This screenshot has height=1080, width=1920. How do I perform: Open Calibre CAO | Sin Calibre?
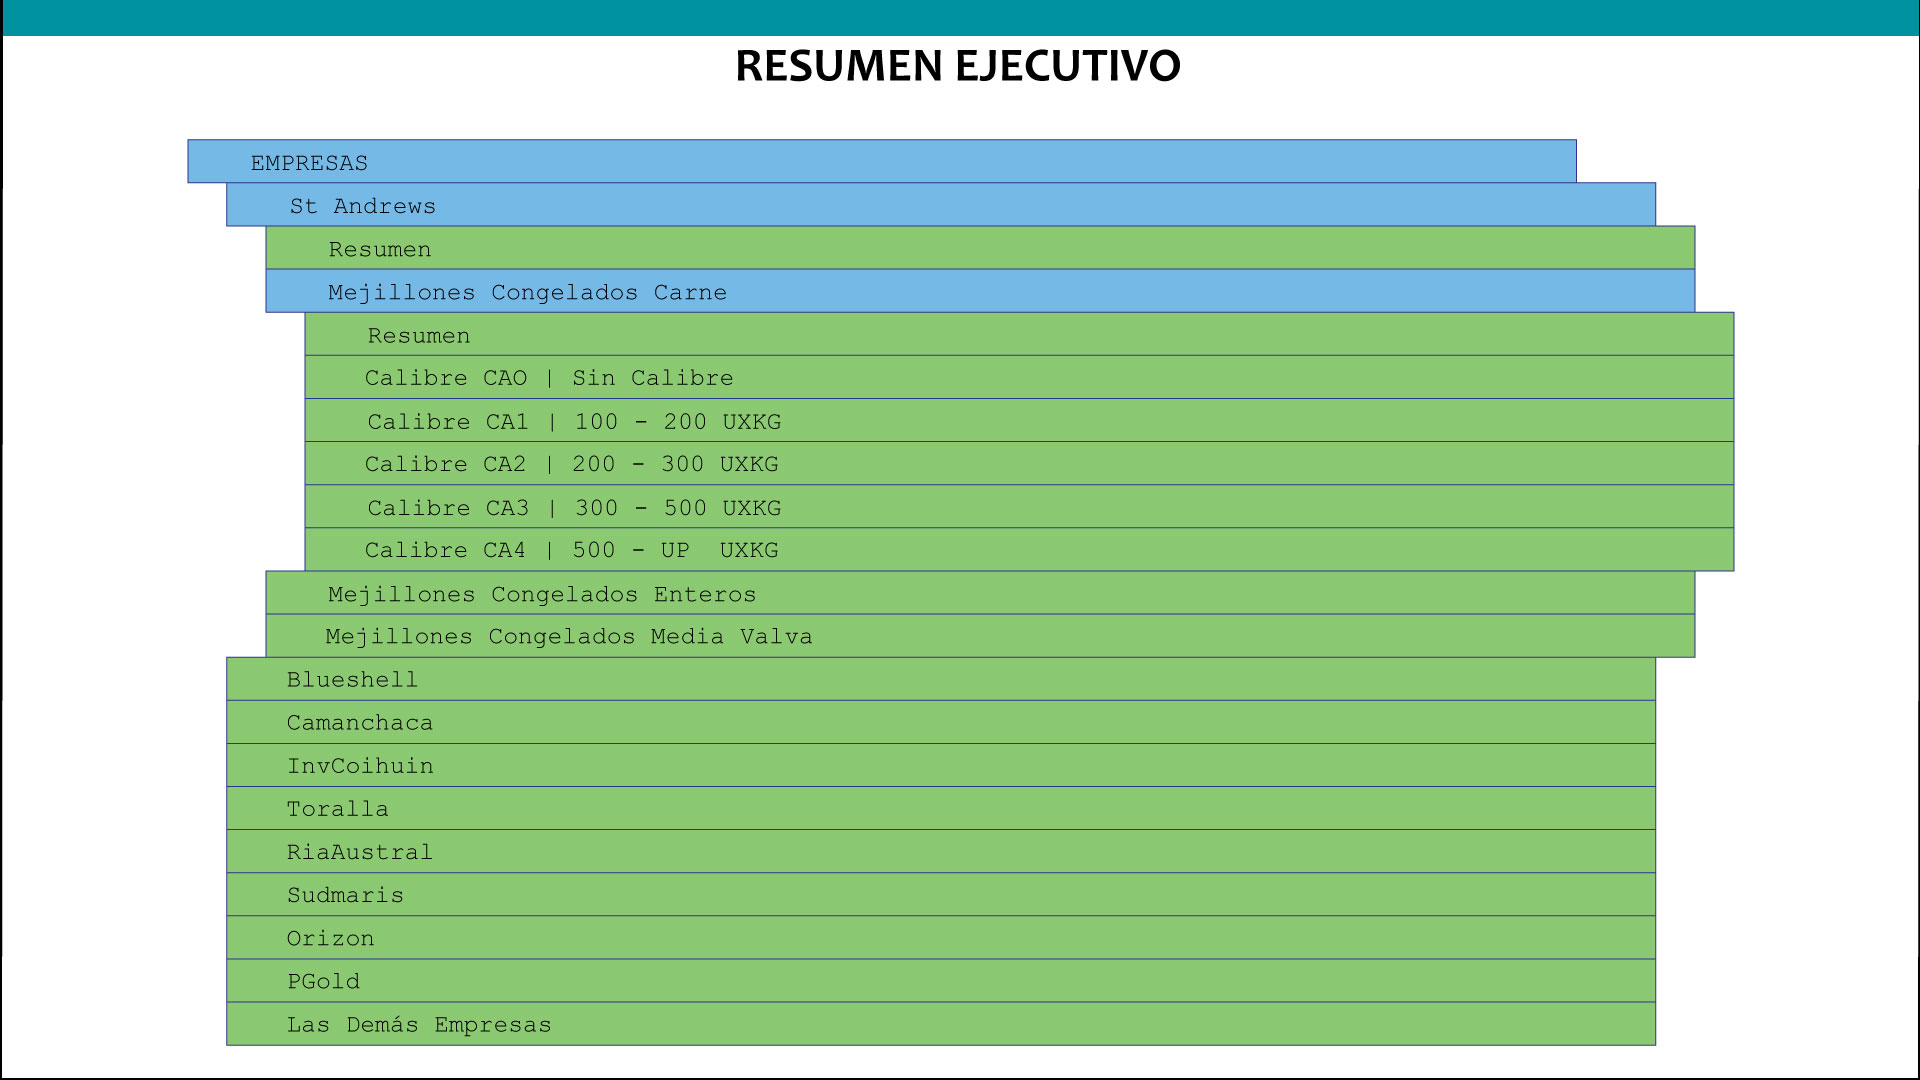(x=548, y=377)
